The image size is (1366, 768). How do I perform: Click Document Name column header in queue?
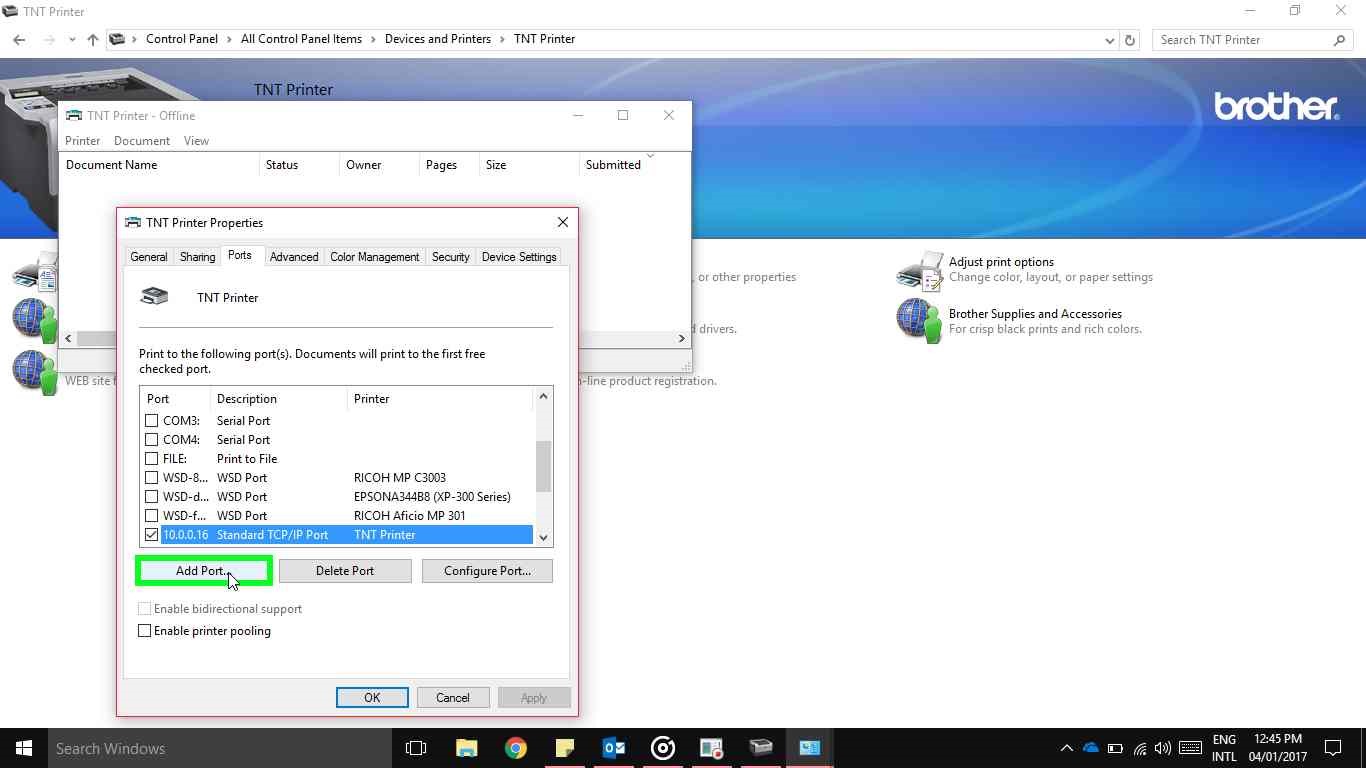coord(159,165)
